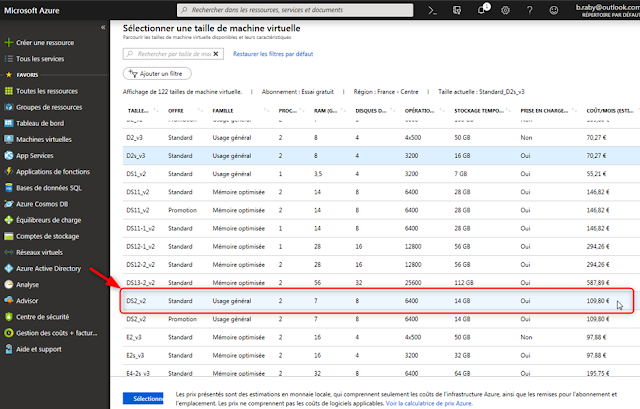
Task: Focus the global Azure search box
Action: (x=295, y=10)
